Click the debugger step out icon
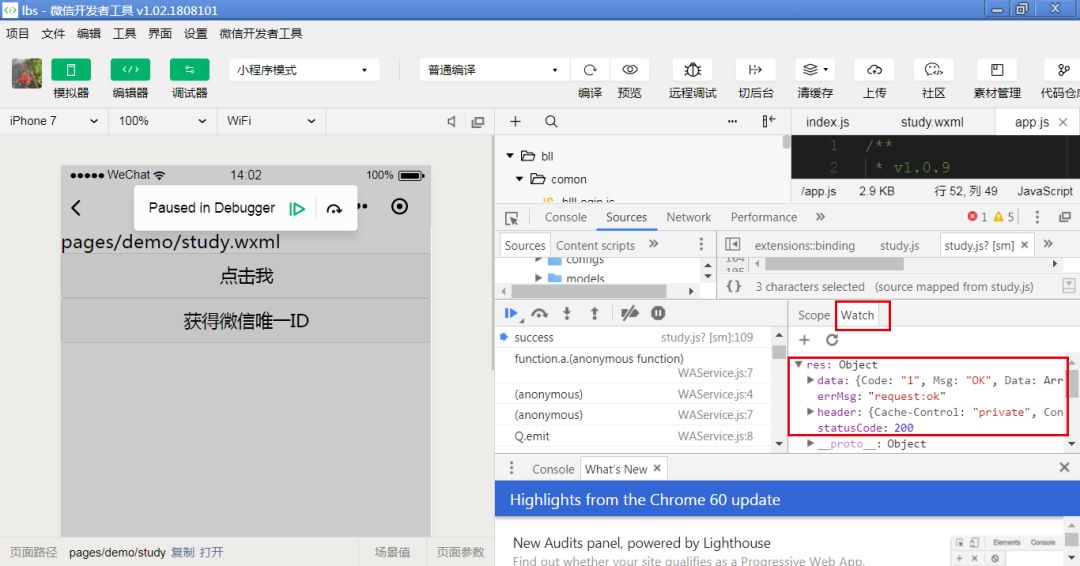The height and width of the screenshot is (566, 1080). [x=594, y=313]
